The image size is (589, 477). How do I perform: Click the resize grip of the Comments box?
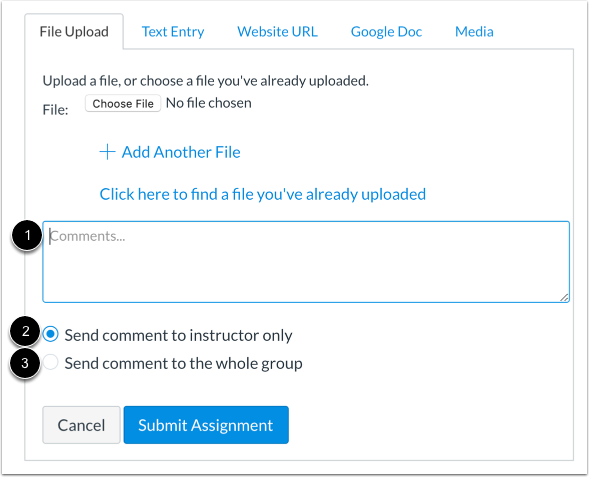[564, 297]
